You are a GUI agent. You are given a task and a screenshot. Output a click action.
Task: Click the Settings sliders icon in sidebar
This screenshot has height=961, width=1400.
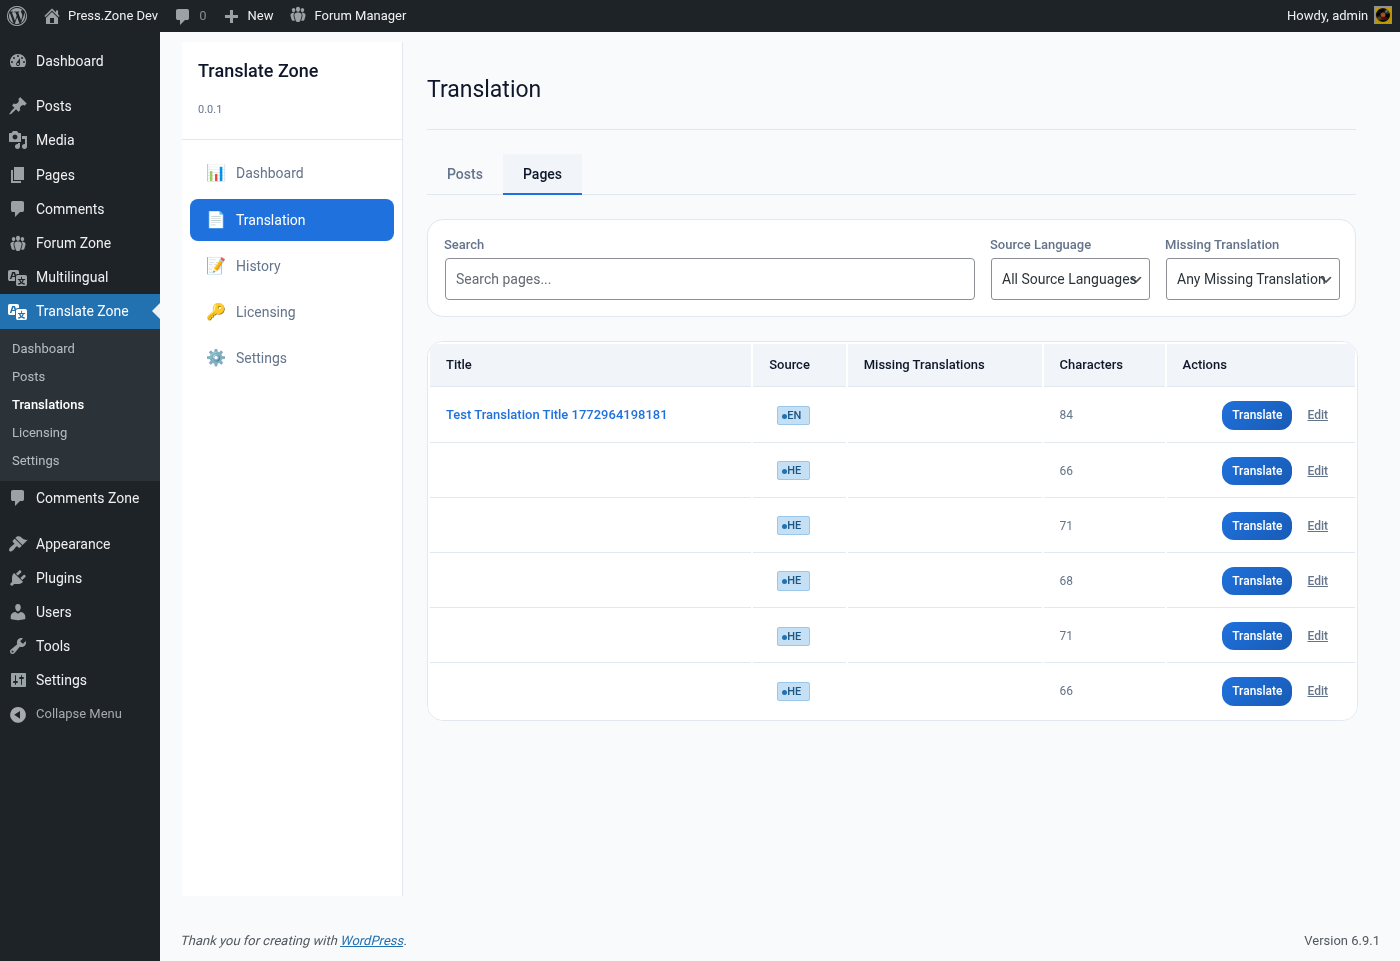[18, 680]
